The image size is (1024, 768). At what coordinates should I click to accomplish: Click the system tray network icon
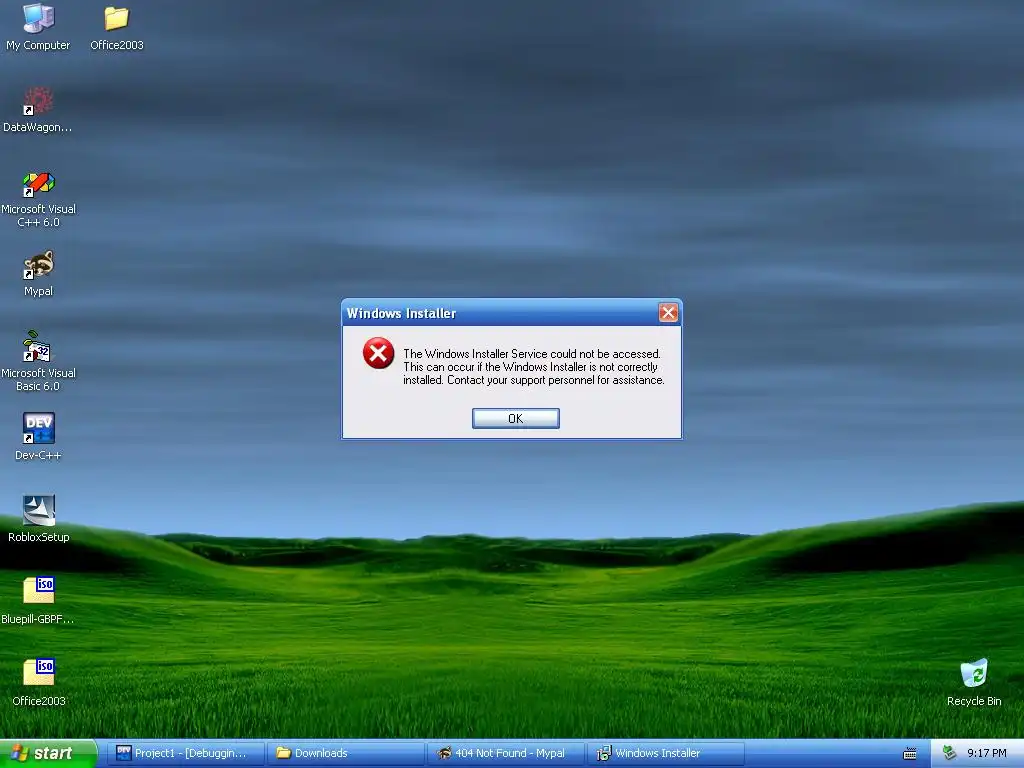coord(950,753)
